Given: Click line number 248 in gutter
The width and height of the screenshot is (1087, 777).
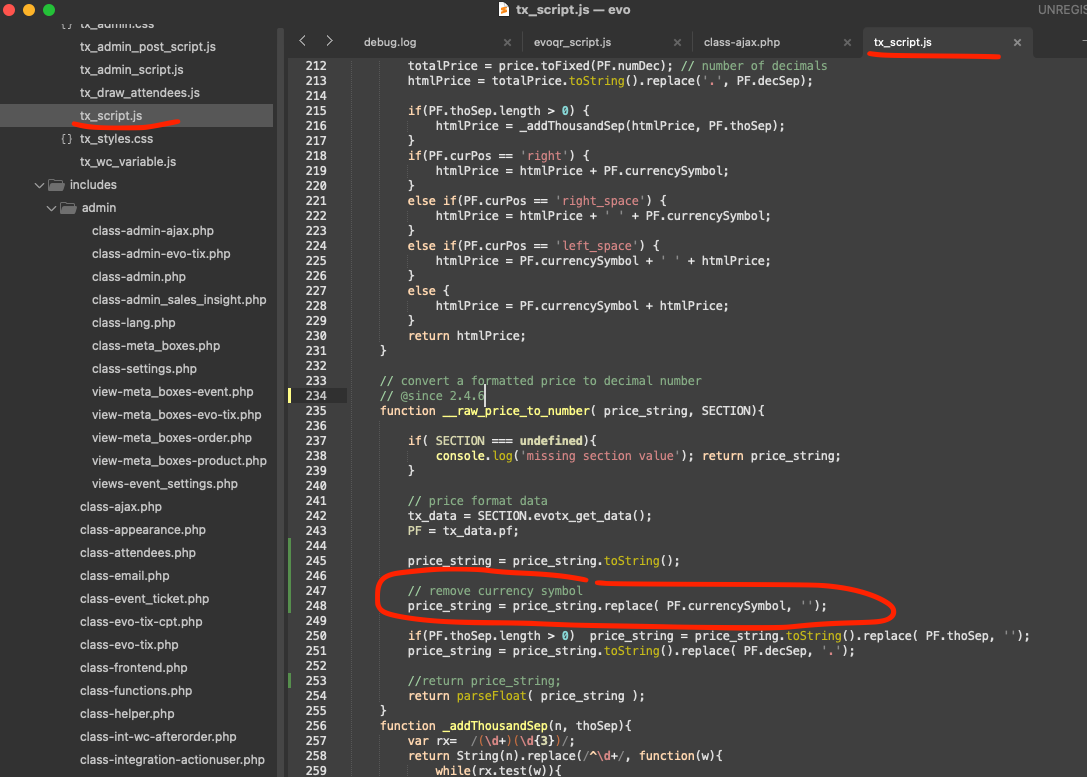Looking at the screenshot, I should click(316, 606).
